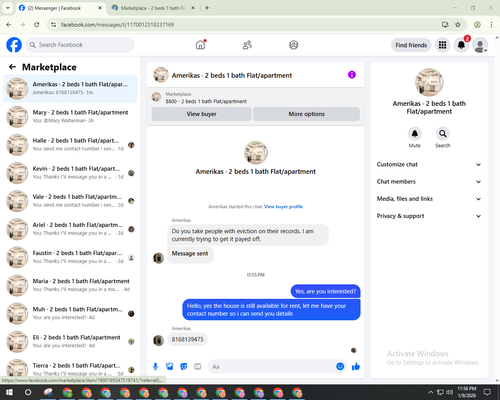The height and width of the screenshot is (400, 500).
Task: Open Tierra conversation in Marketplace list
Action: (x=70, y=368)
